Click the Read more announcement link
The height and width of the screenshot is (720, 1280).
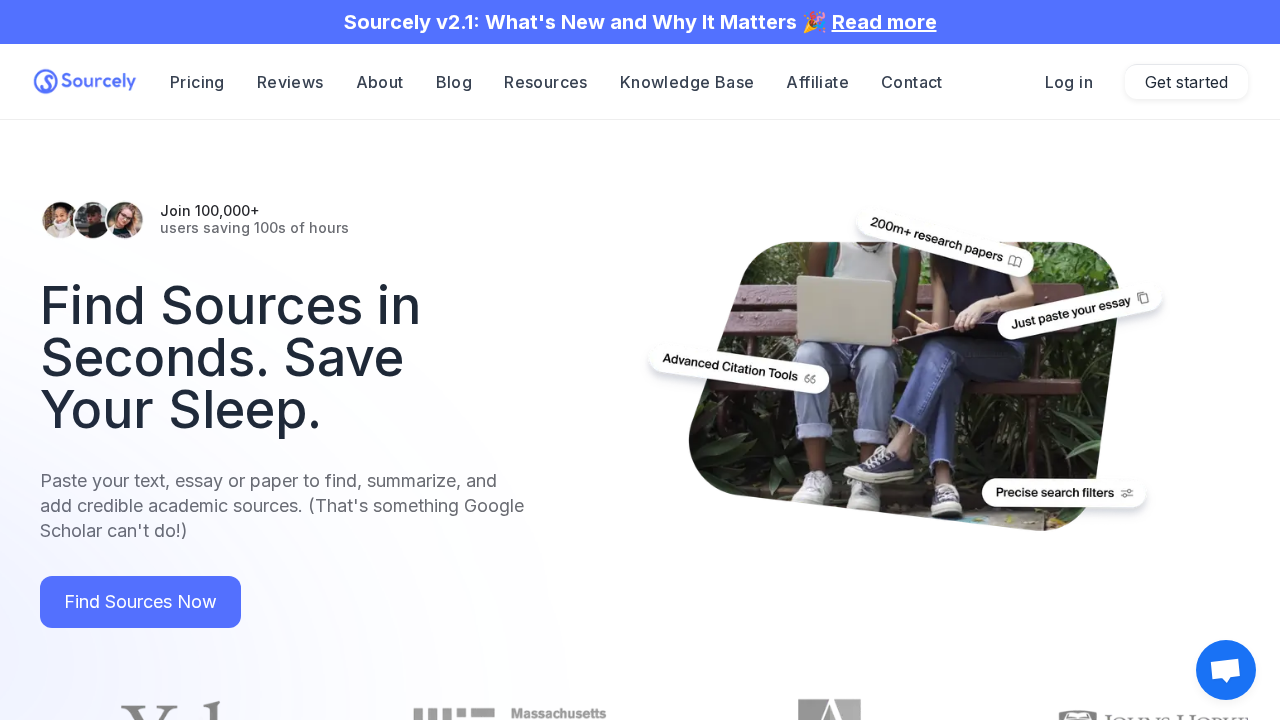click(884, 21)
